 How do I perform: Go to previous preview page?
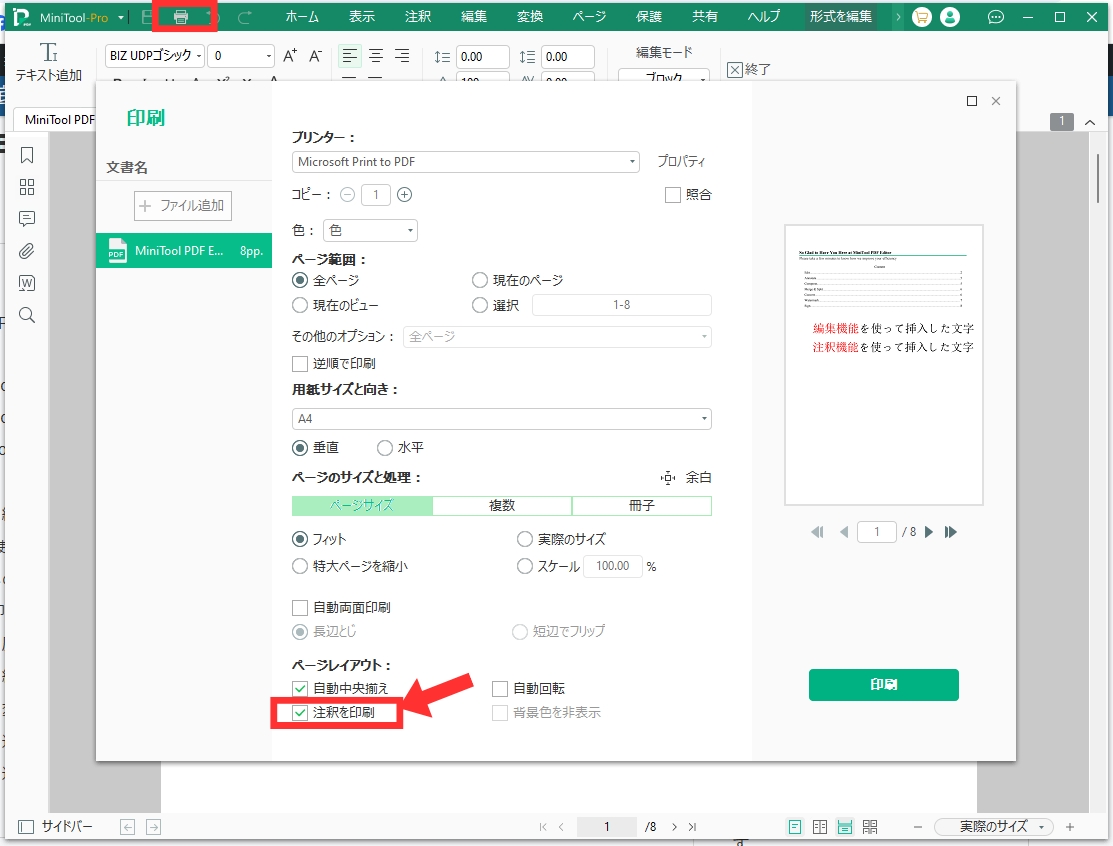[x=844, y=532]
